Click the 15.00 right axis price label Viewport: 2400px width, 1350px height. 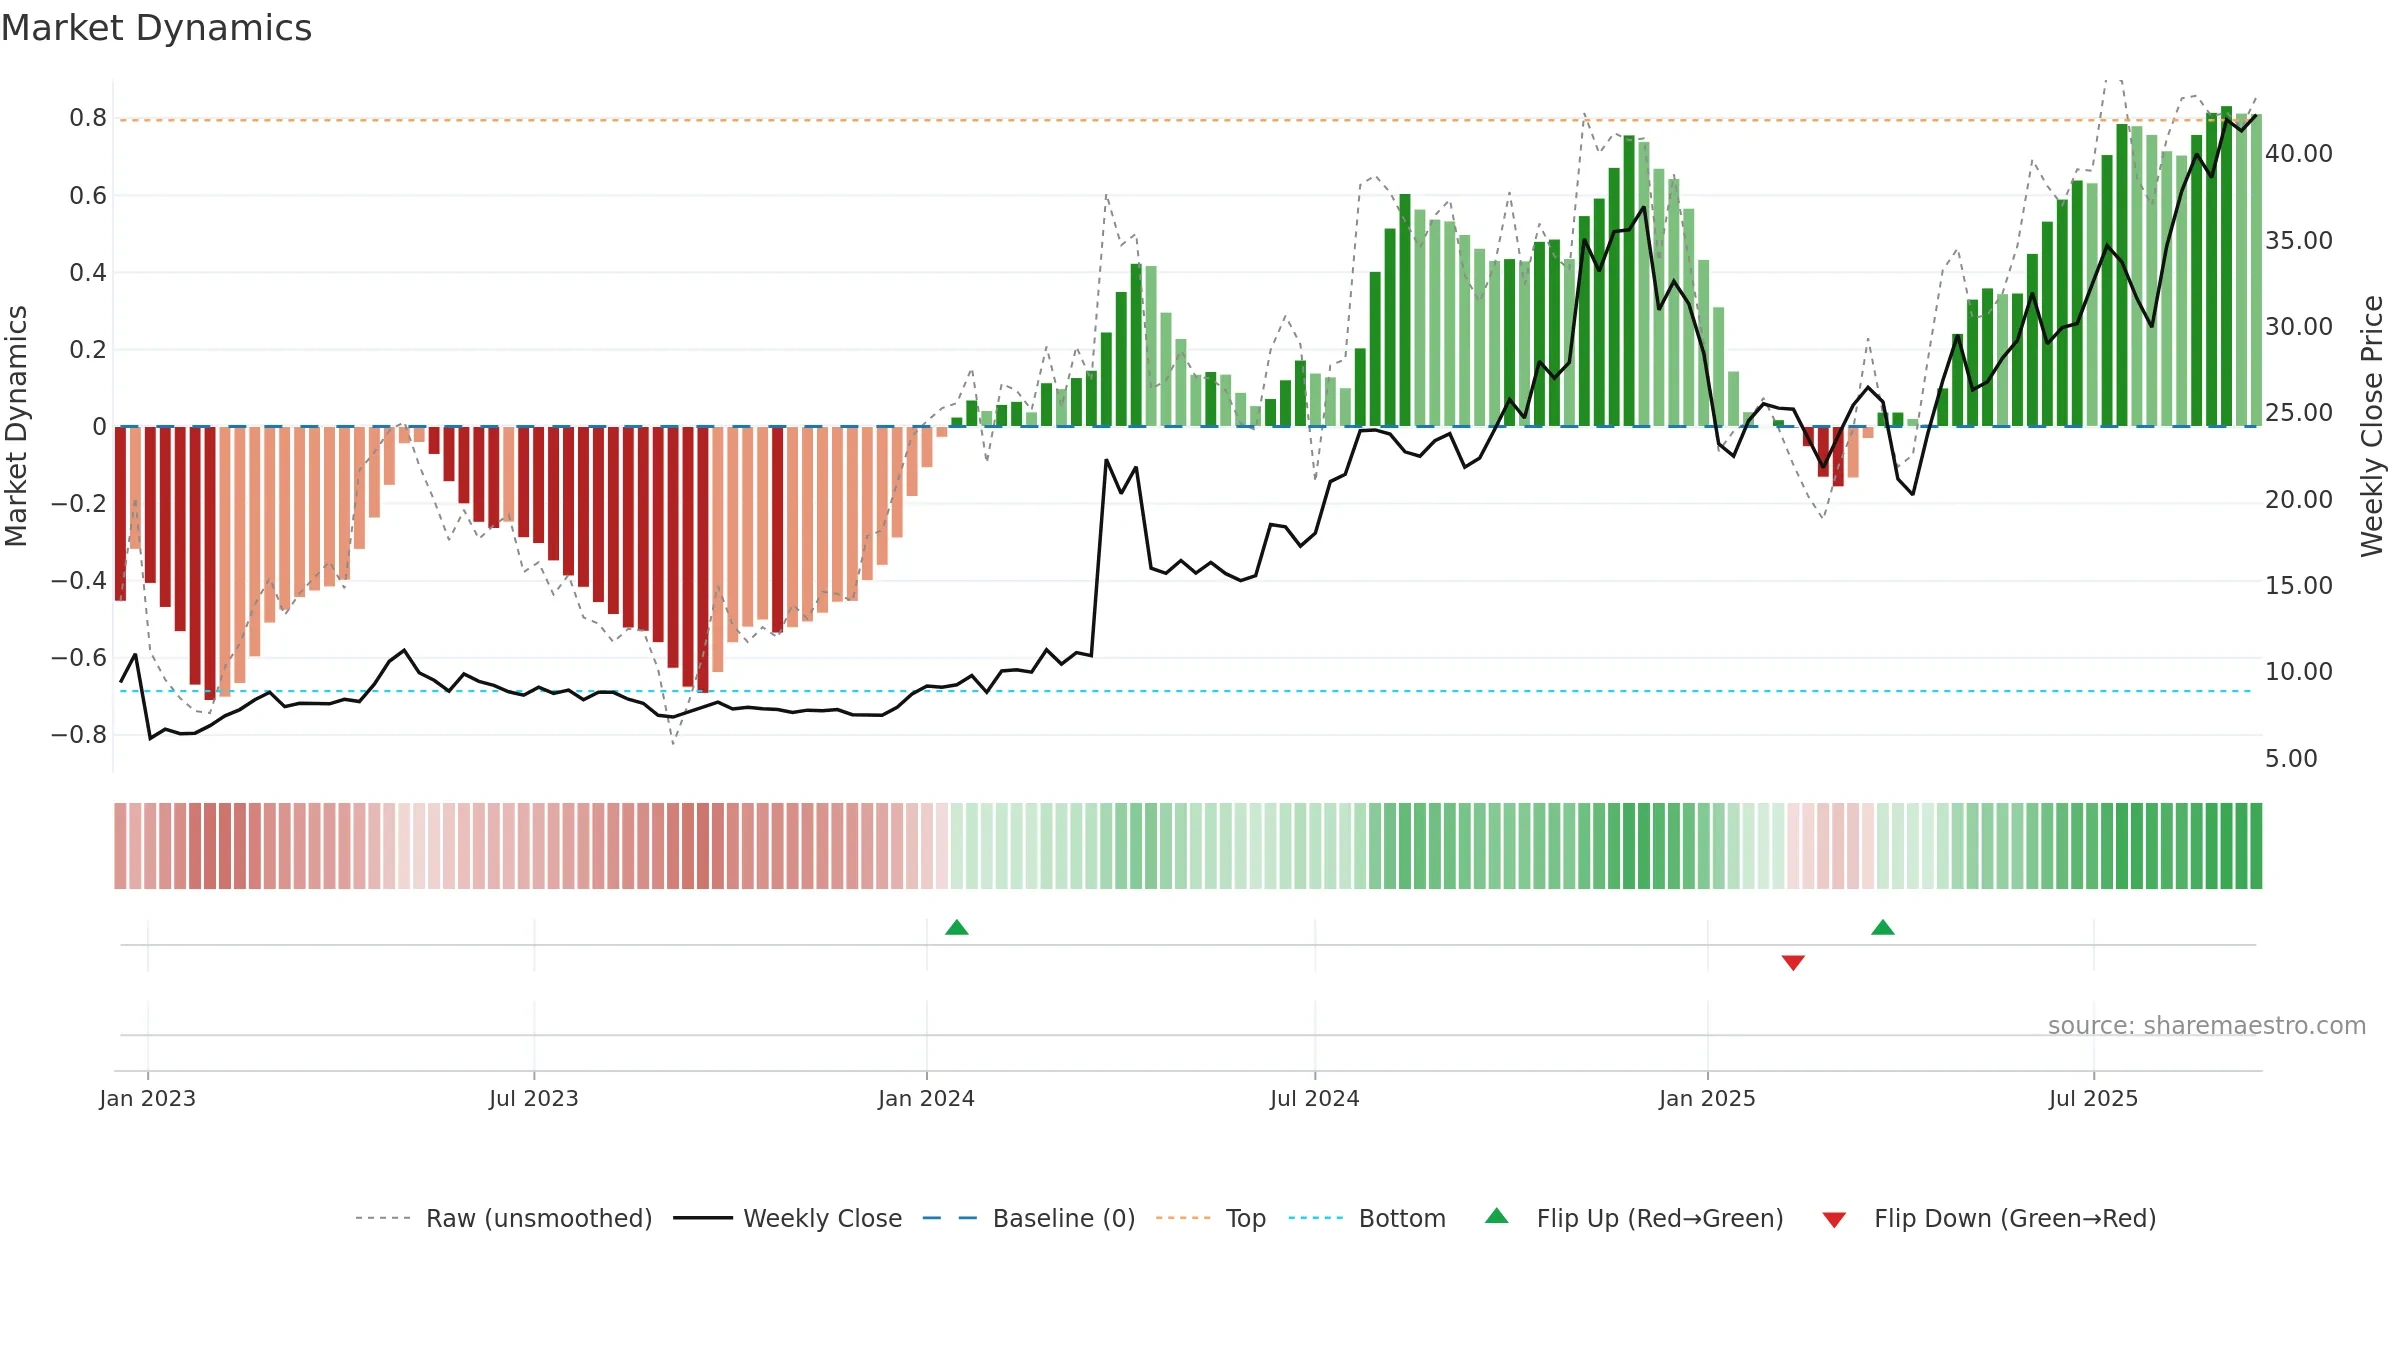pos(2299,585)
